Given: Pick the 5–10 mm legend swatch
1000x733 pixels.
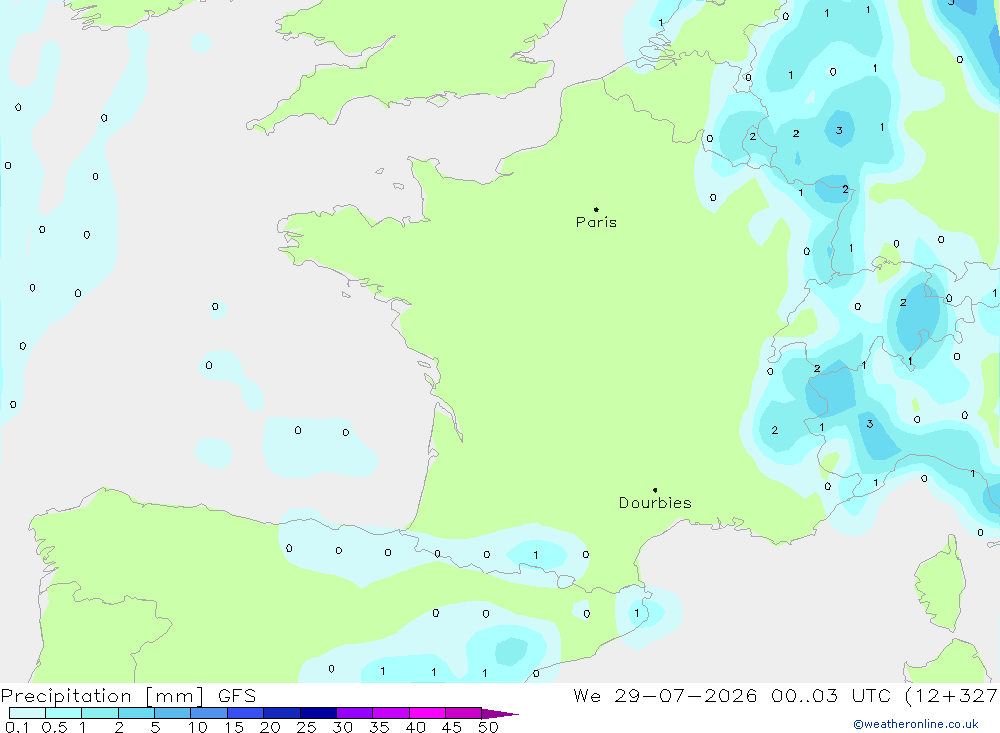Looking at the screenshot, I should pyautogui.click(x=173, y=713).
